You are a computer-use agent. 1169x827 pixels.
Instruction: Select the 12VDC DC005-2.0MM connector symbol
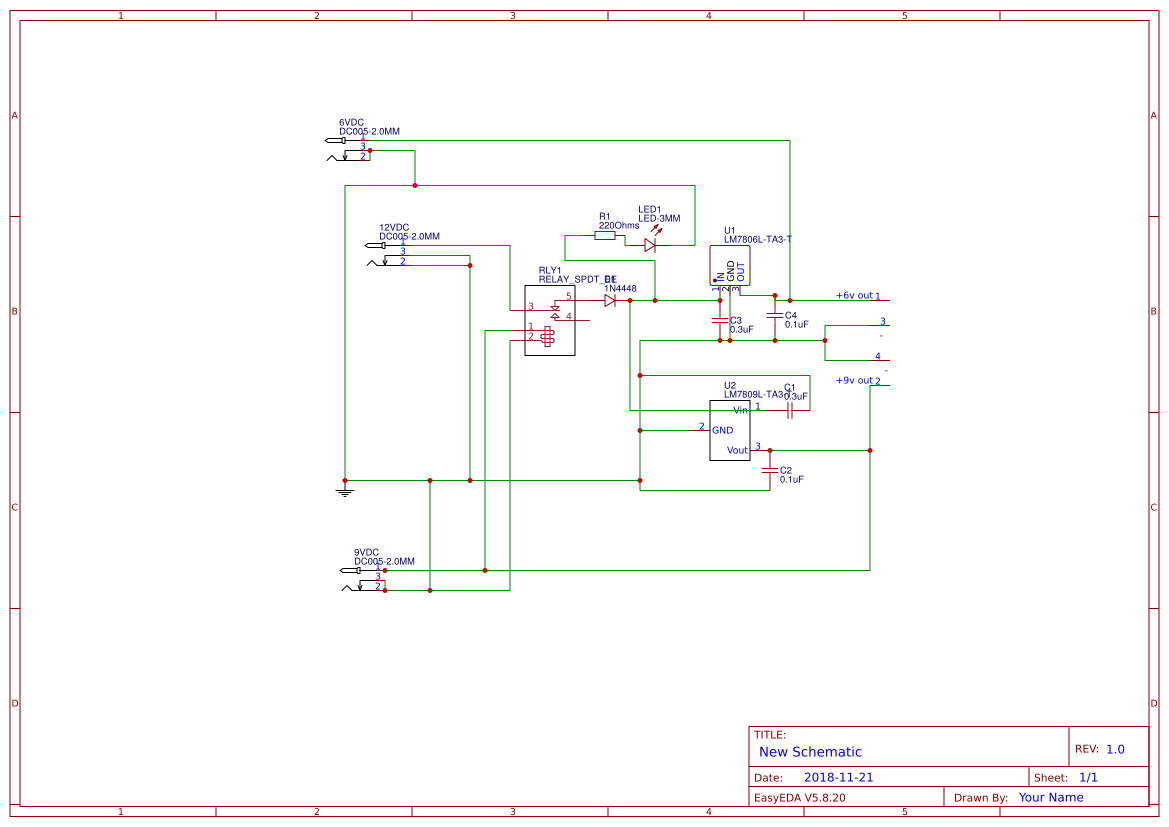[x=385, y=255]
